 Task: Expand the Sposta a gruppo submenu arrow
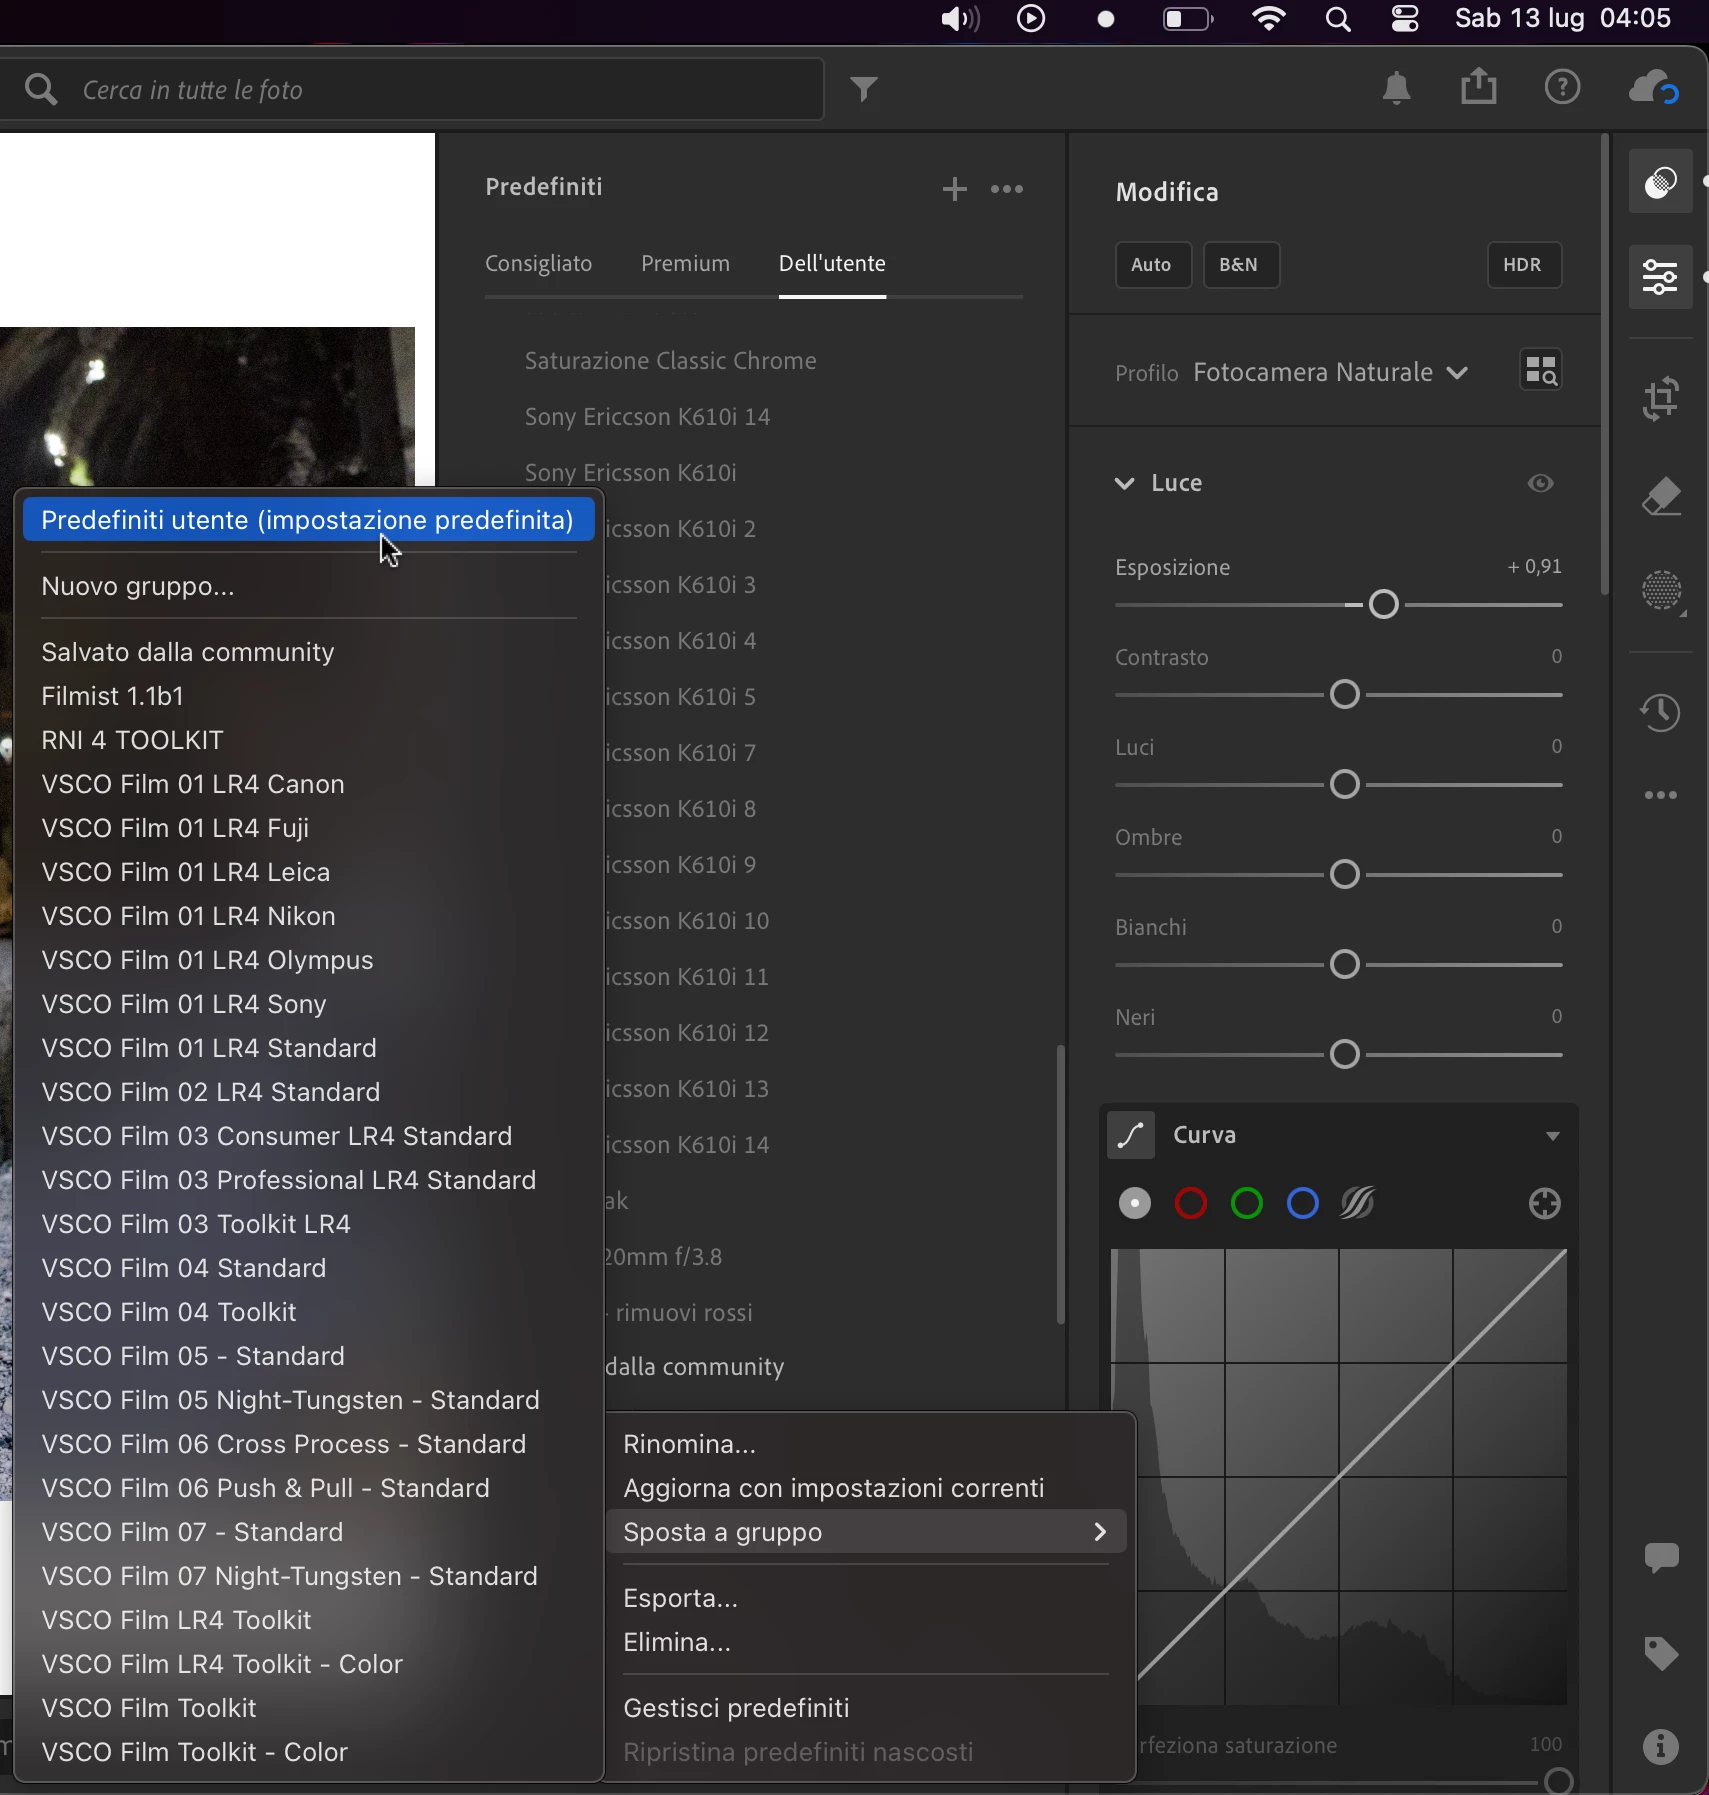(x=1100, y=1532)
